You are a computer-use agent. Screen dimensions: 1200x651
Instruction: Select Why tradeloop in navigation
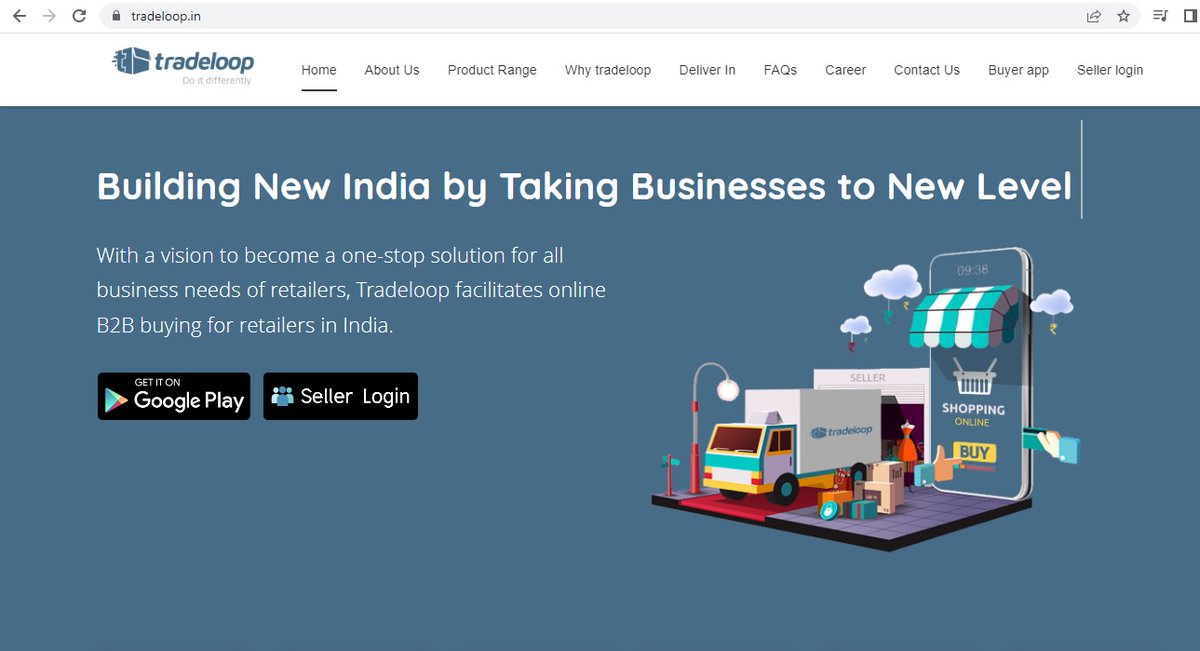(608, 70)
